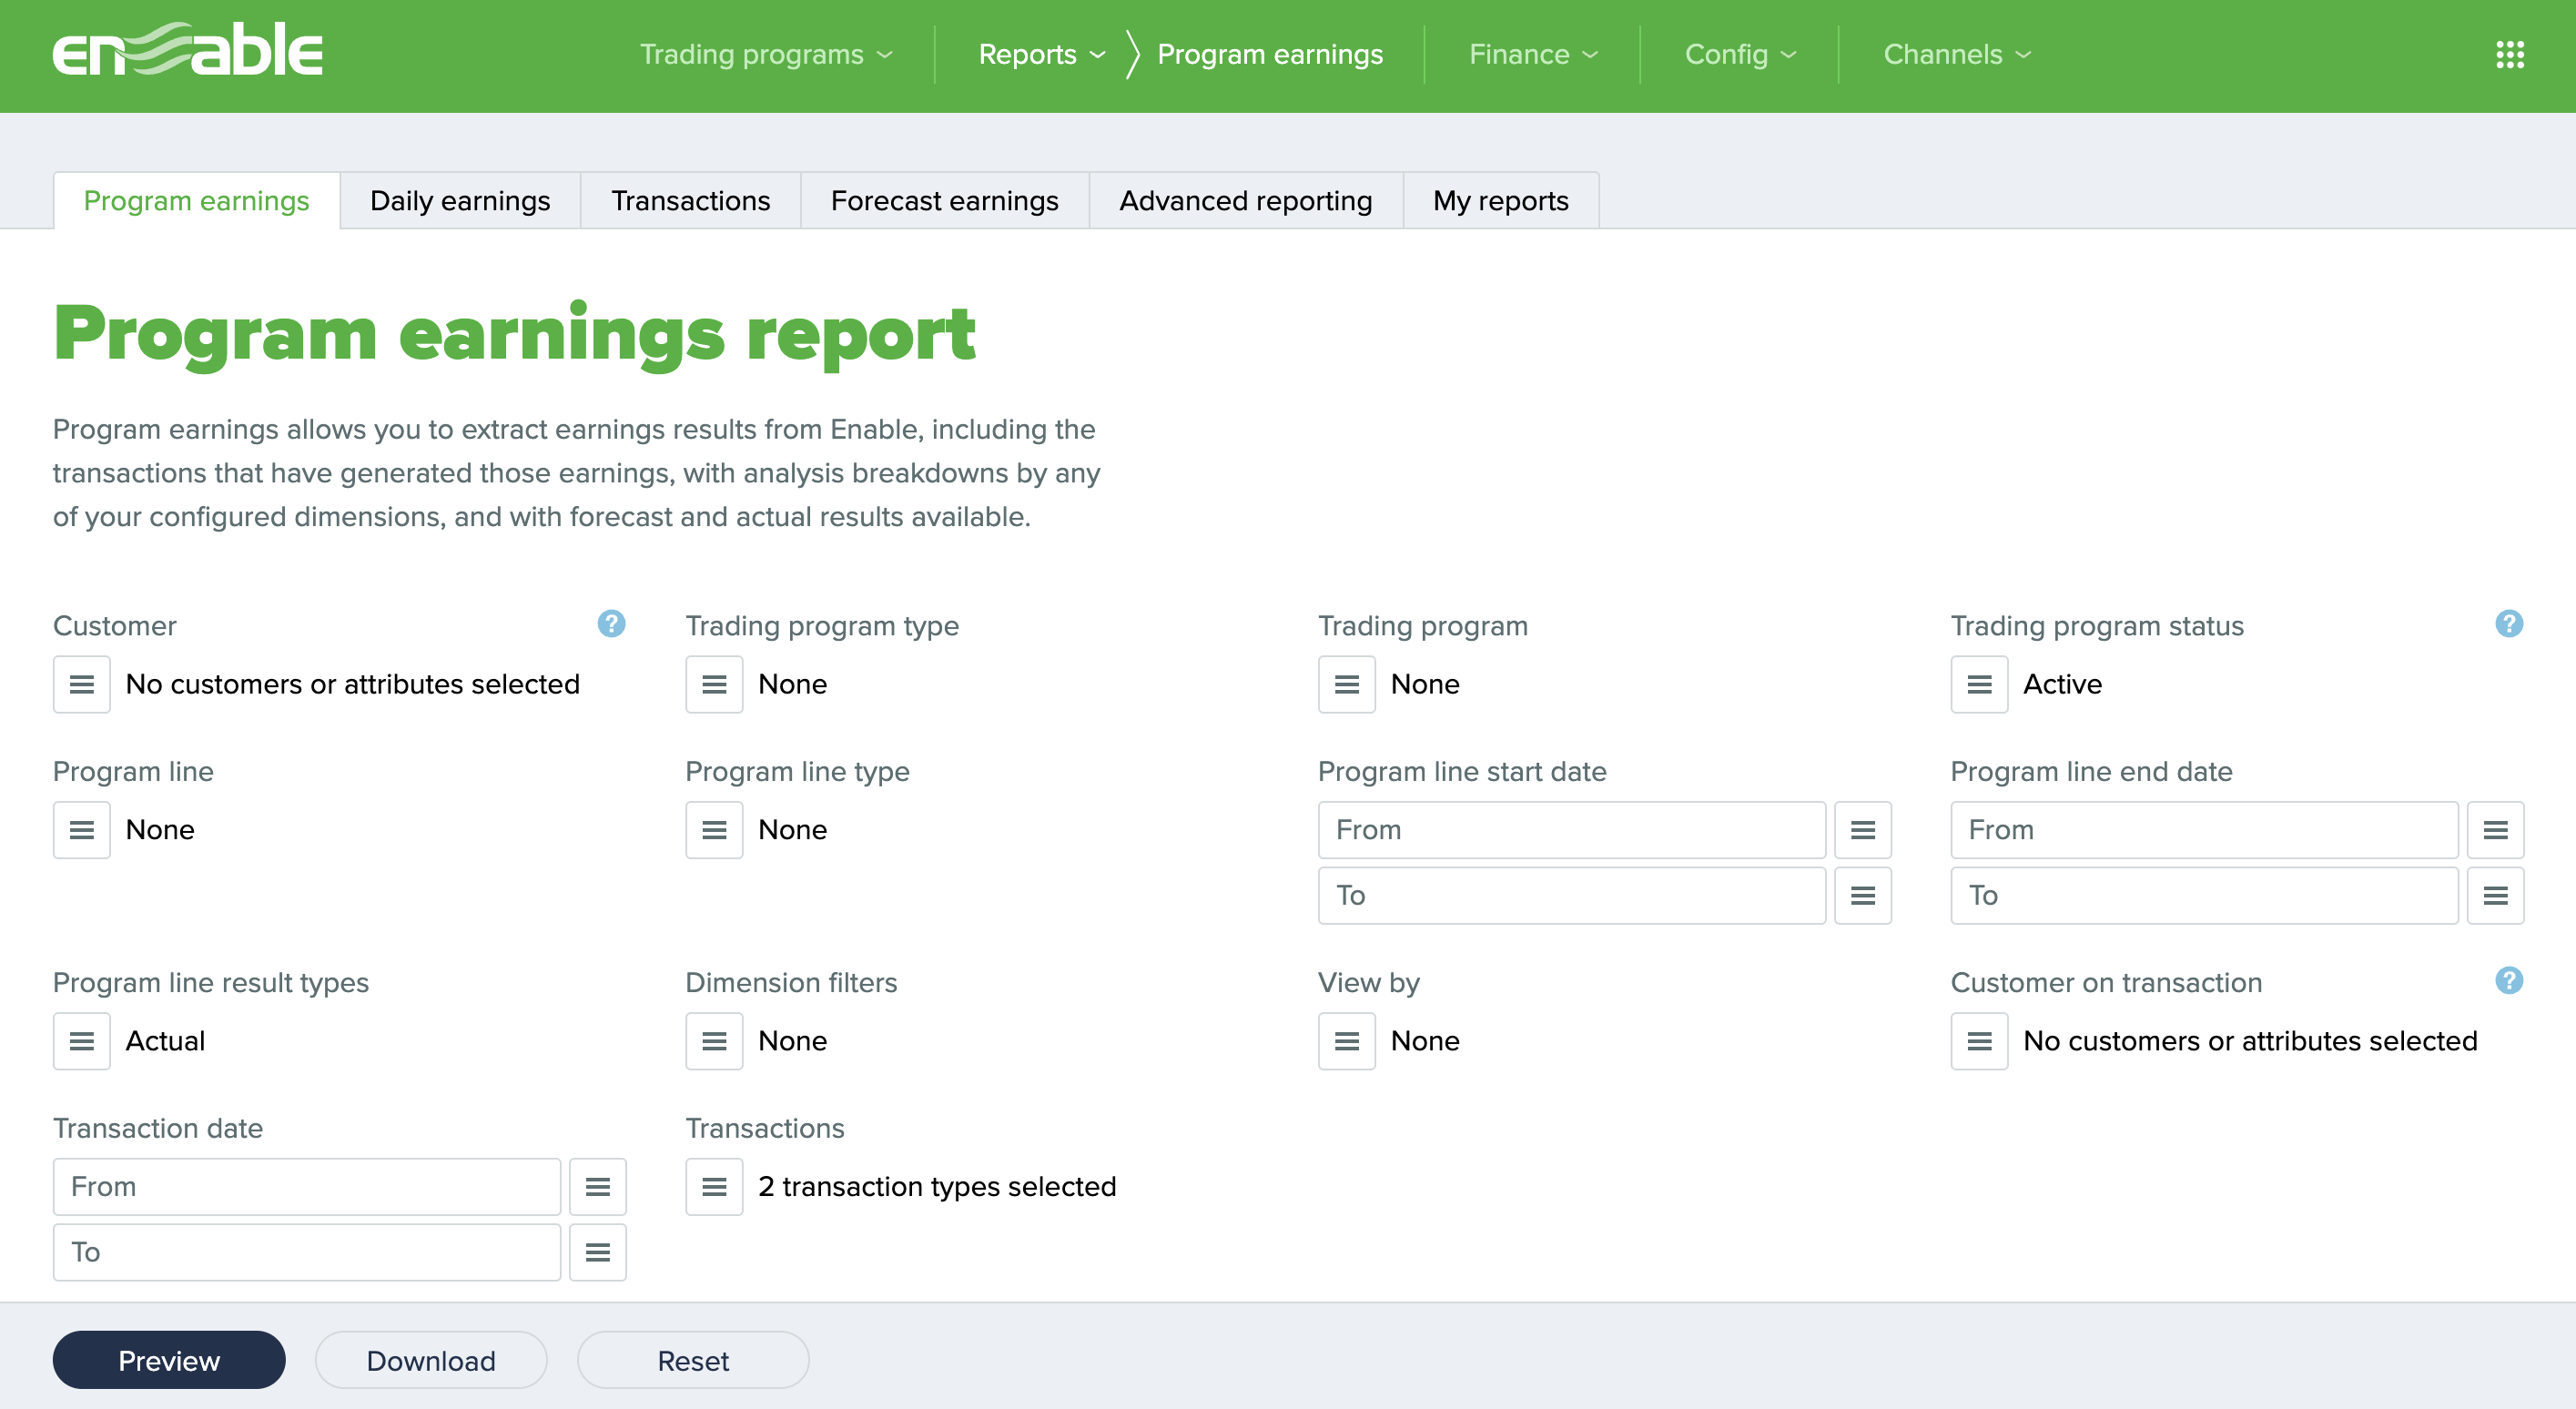
Task: Switch to Forecast earnings tab
Action: tap(944, 201)
